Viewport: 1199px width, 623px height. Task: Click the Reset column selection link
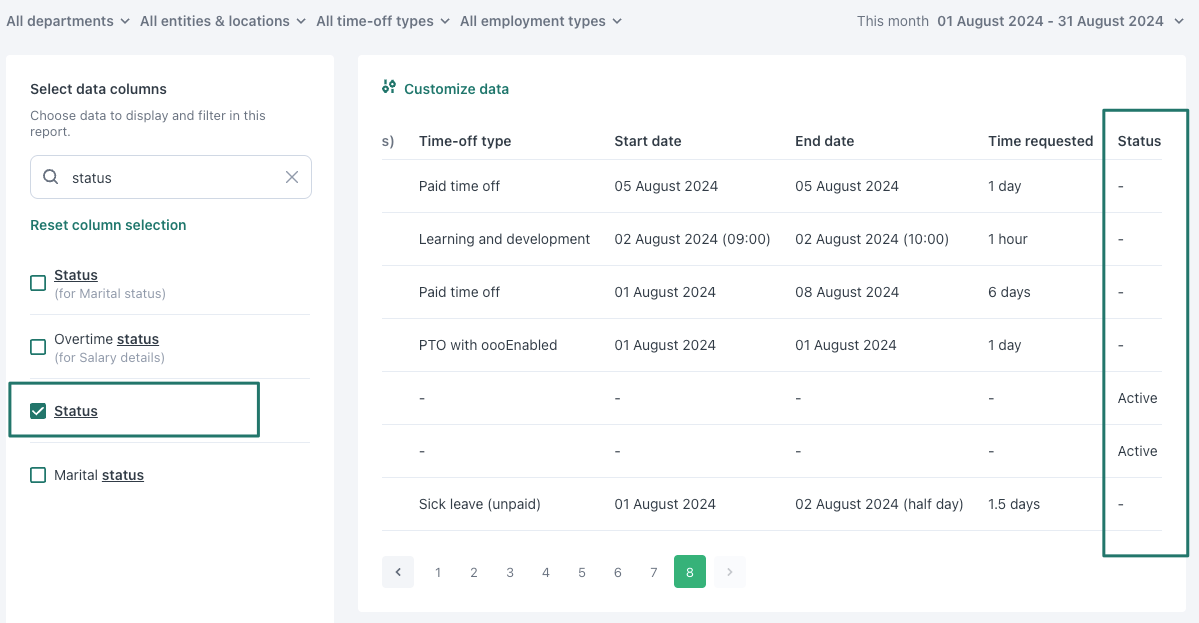(x=108, y=225)
